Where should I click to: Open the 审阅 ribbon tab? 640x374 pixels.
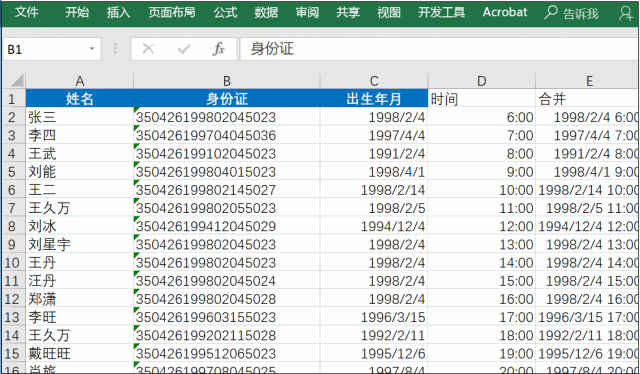click(307, 13)
